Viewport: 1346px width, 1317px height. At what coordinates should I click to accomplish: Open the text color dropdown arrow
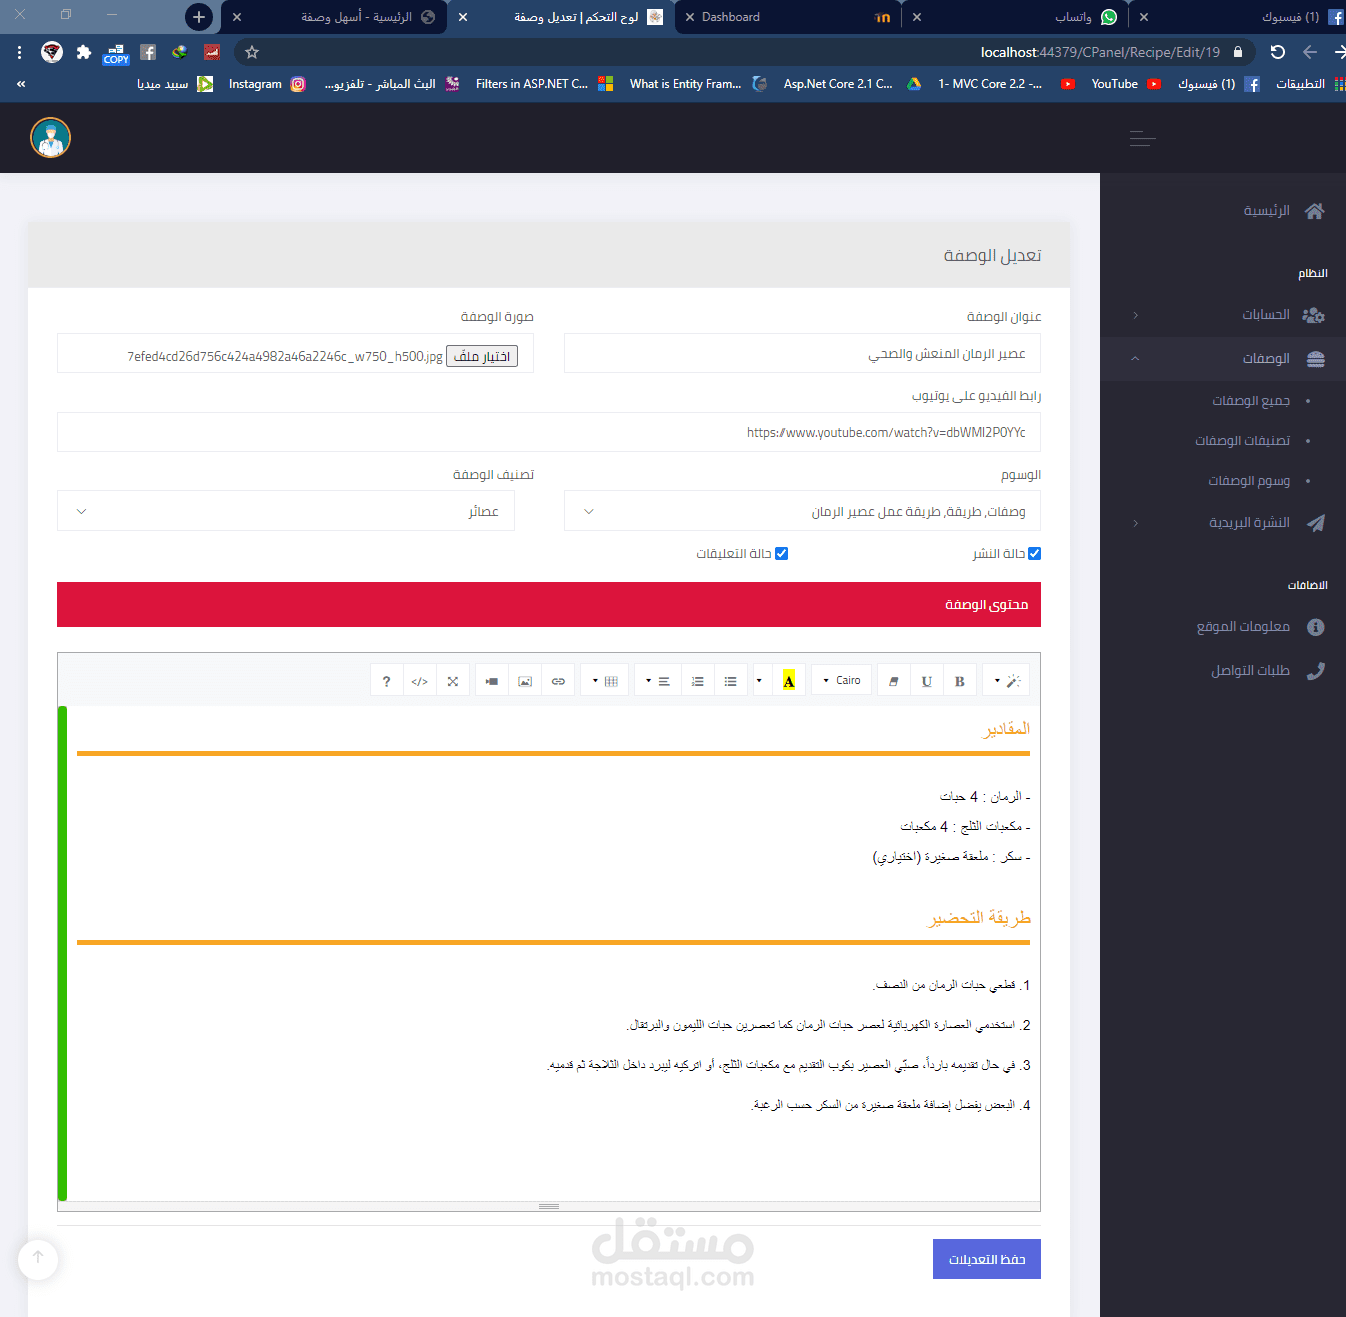coord(760,681)
